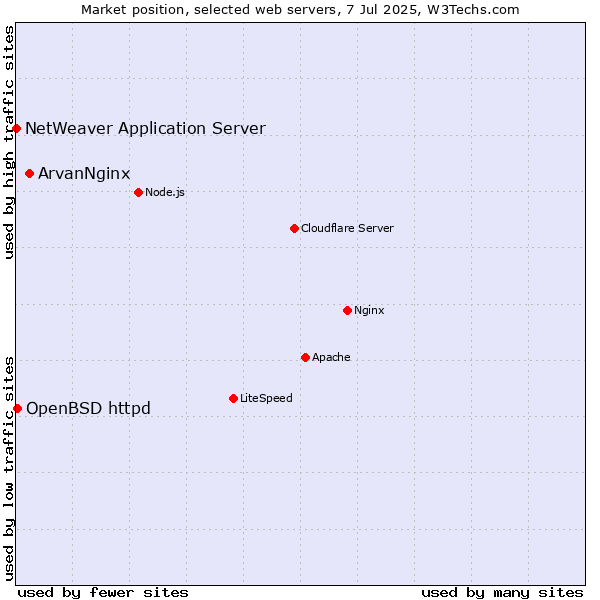Image resolution: width=600 pixels, height=600 pixels.
Task: Select the 'LiteSpeed' label text
Action: pyautogui.click(x=266, y=398)
